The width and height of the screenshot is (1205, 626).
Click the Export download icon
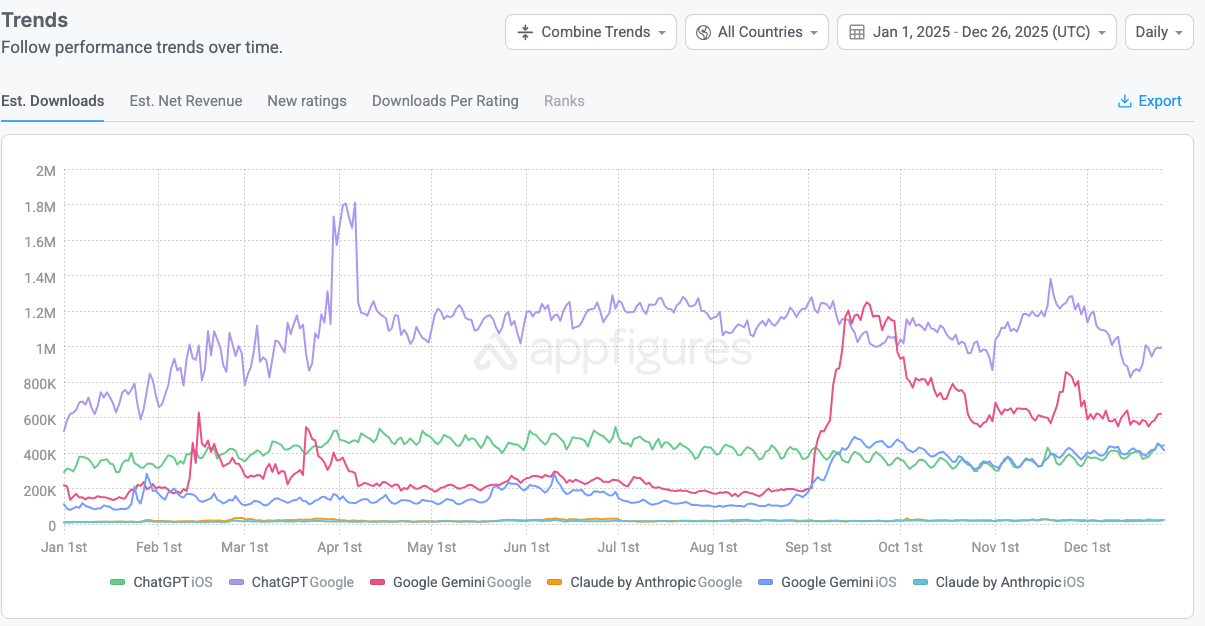pos(1124,101)
